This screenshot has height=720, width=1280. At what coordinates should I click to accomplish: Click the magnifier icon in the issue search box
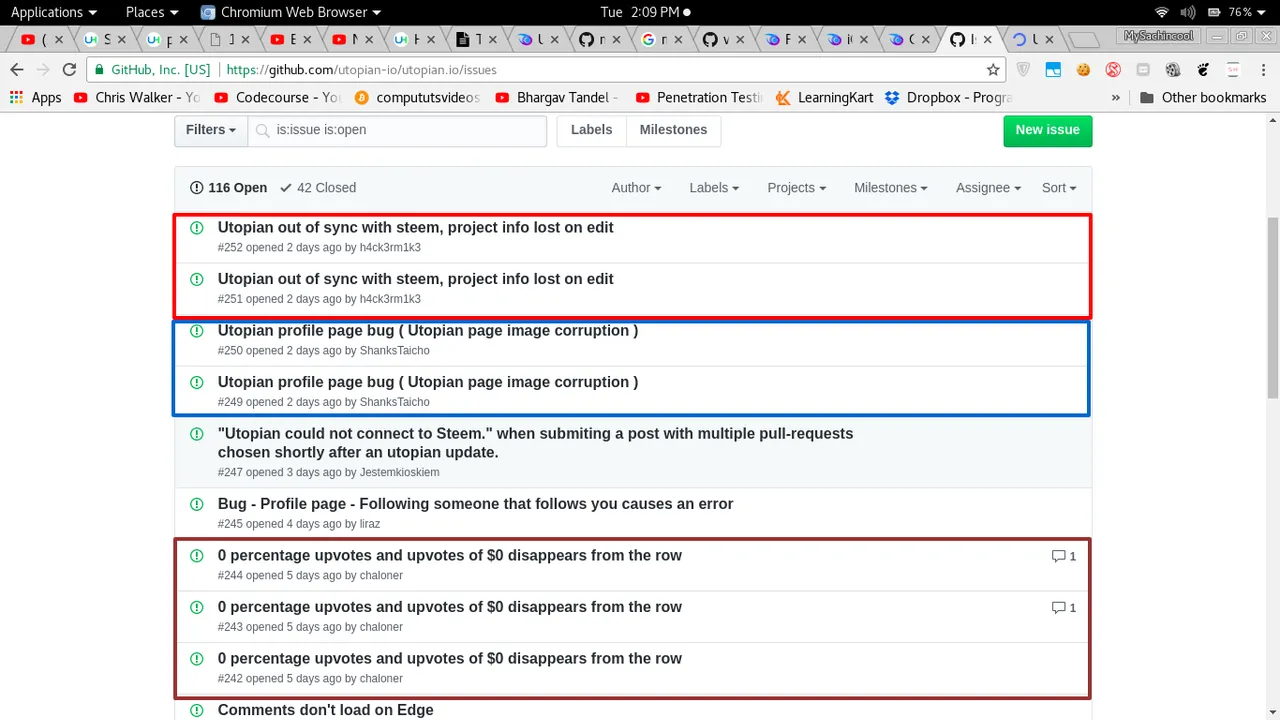[x=263, y=130]
